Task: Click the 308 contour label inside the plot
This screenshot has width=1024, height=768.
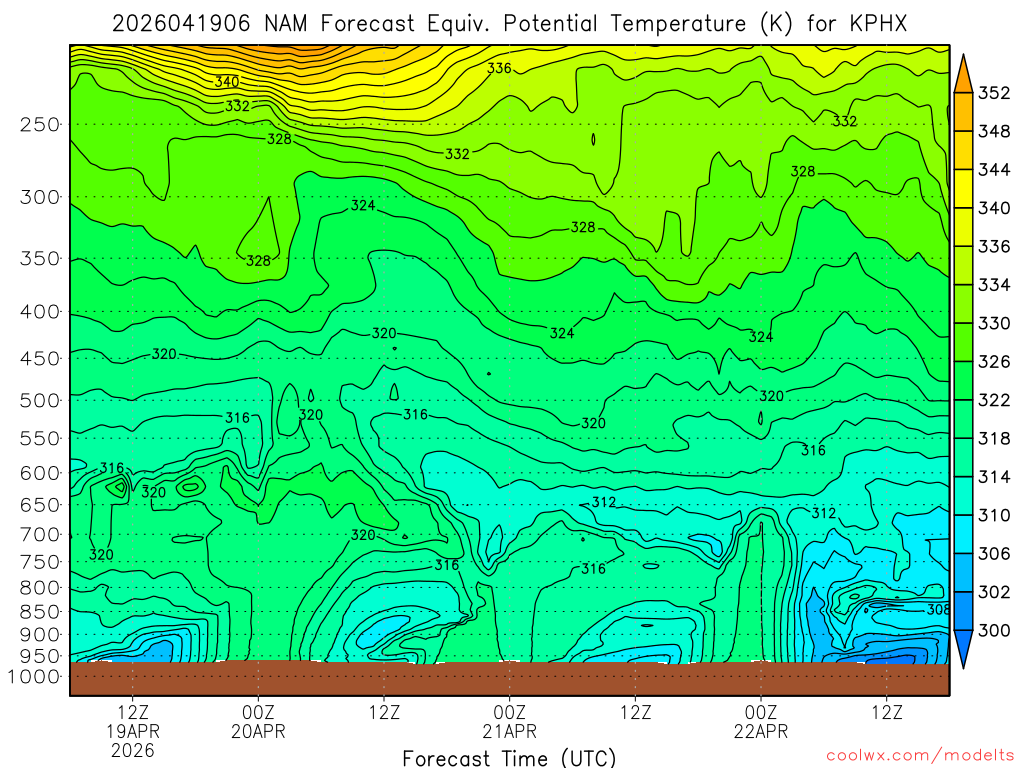Action: (x=938, y=609)
